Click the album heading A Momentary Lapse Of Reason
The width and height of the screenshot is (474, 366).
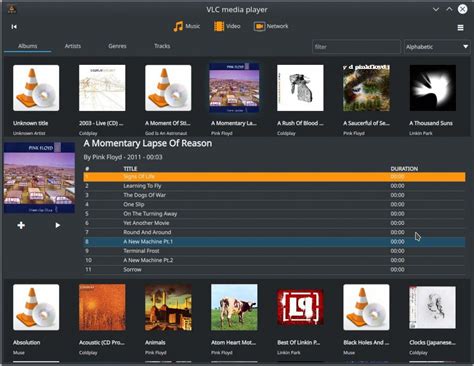click(148, 143)
